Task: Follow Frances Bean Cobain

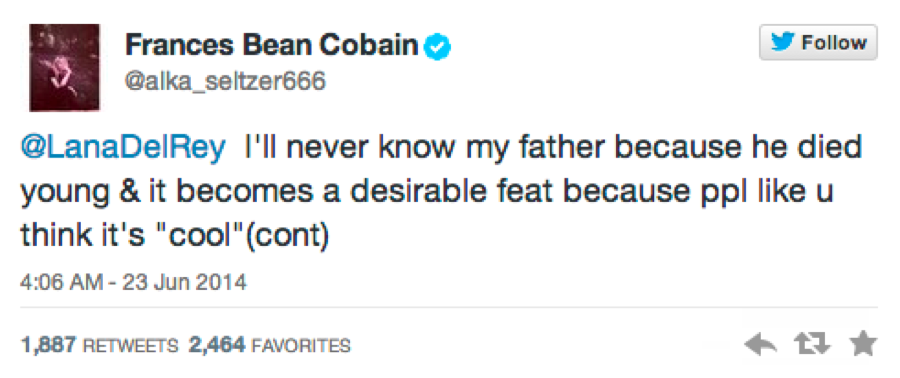Action: tap(818, 42)
